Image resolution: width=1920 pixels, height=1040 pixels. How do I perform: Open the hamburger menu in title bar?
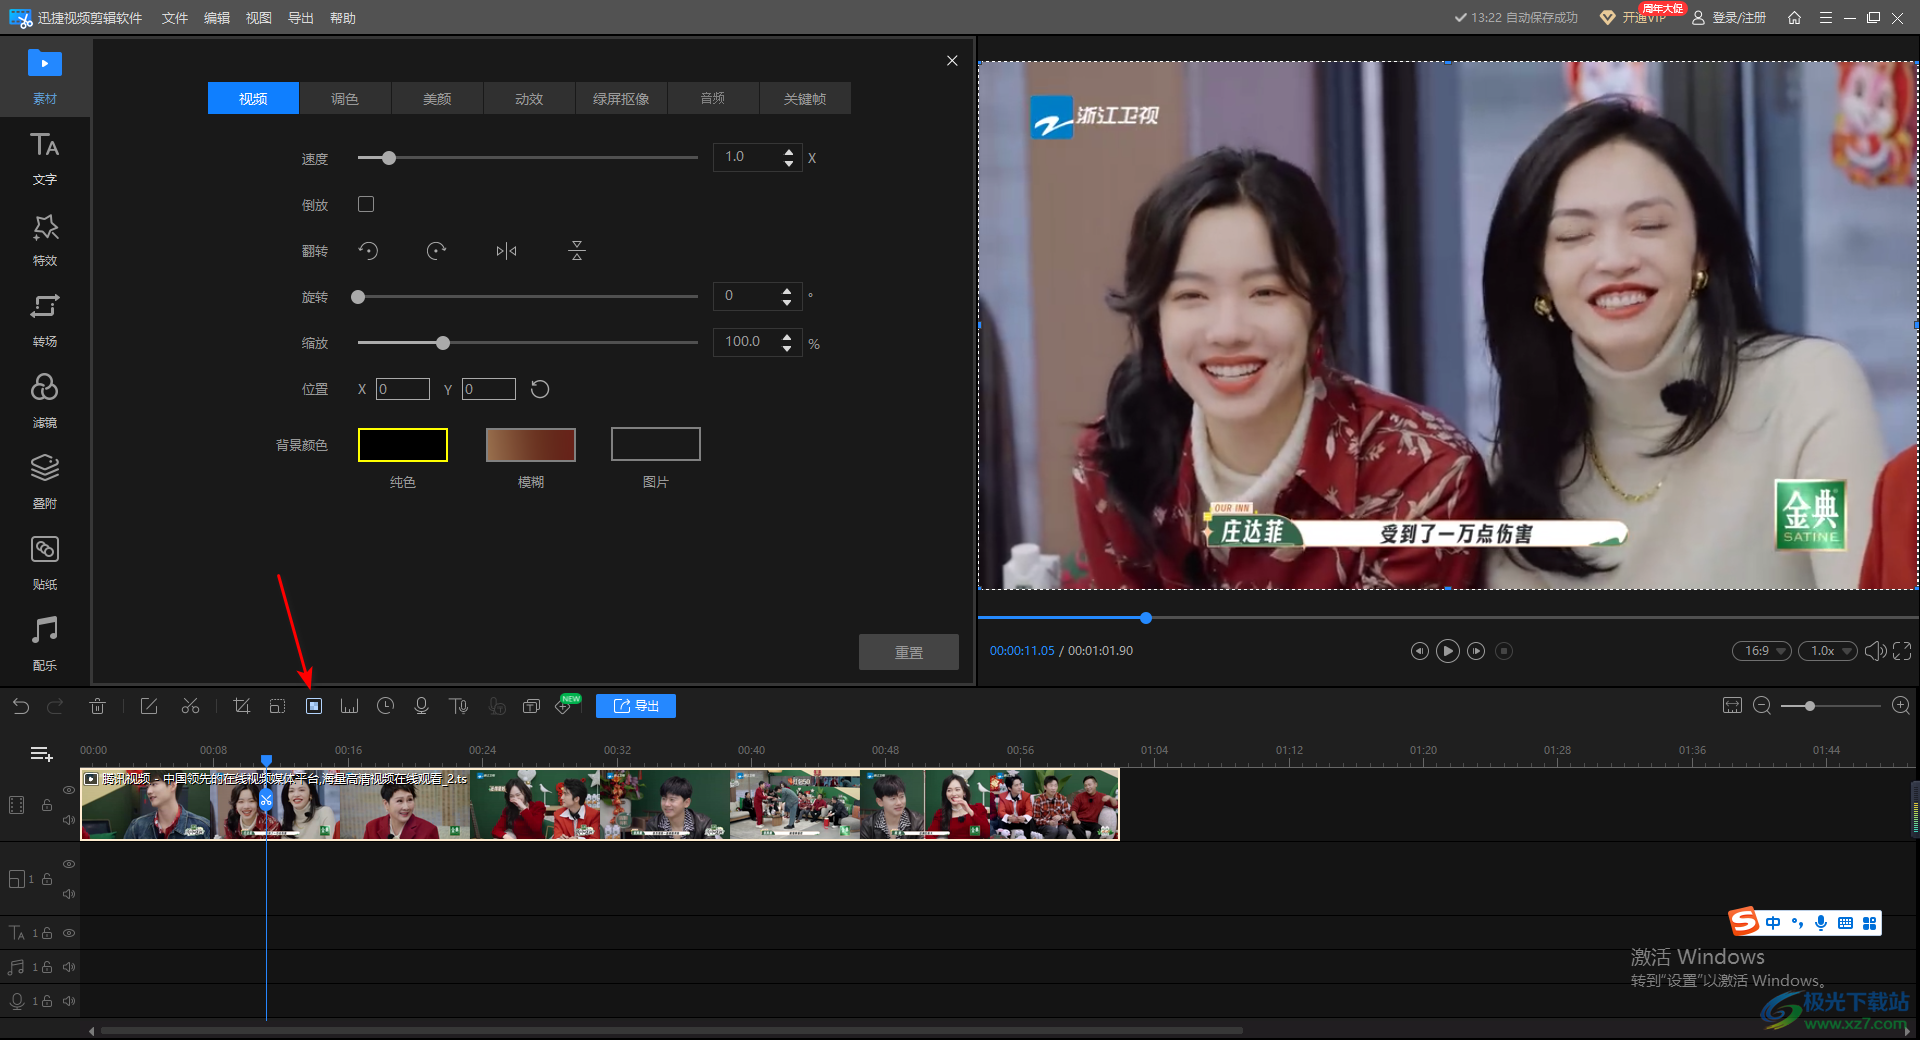point(1826,18)
